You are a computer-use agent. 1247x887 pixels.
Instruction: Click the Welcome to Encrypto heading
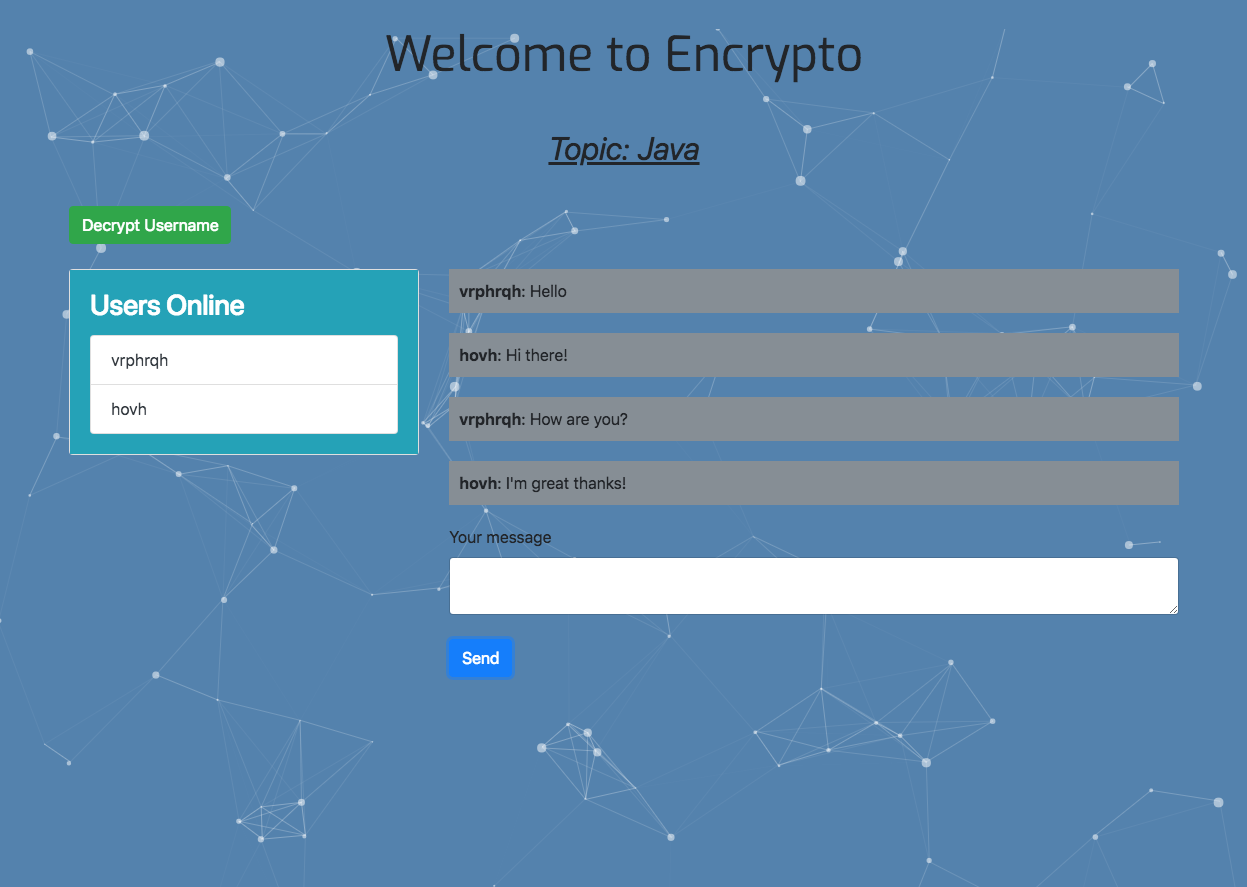pyautogui.click(x=623, y=55)
